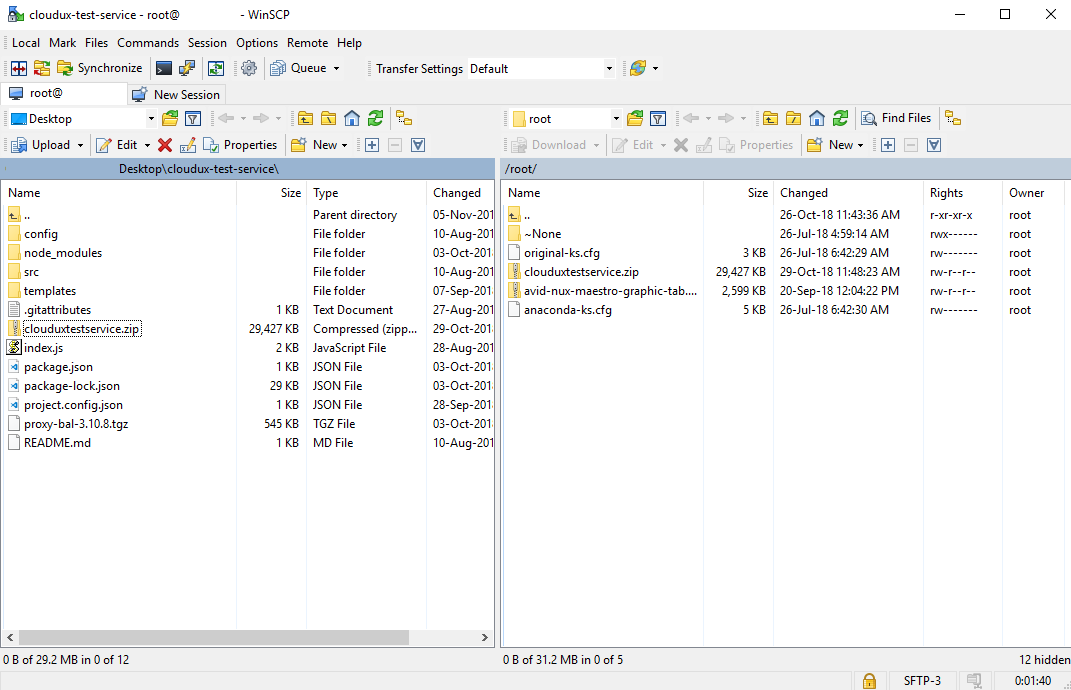The width and height of the screenshot is (1071, 690).
Task: Click the lock encryption icon in status bar
Action: click(869, 681)
